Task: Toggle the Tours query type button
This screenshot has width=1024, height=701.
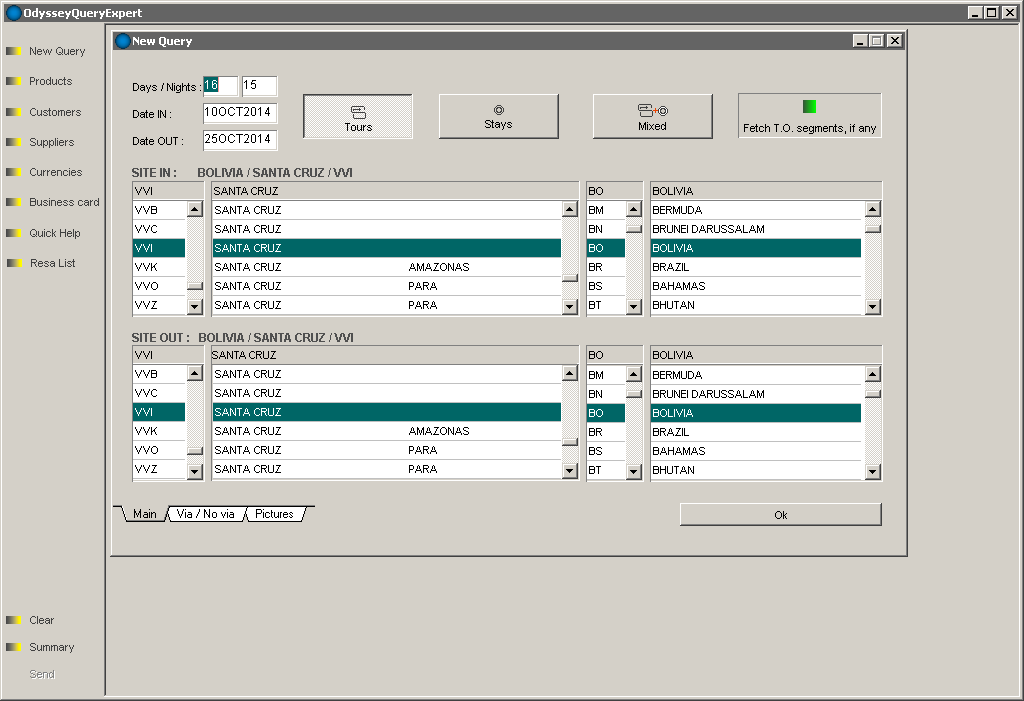Action: [x=358, y=117]
